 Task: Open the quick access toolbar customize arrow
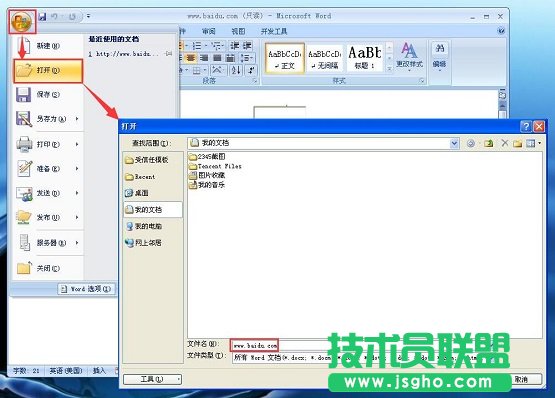tap(88, 16)
